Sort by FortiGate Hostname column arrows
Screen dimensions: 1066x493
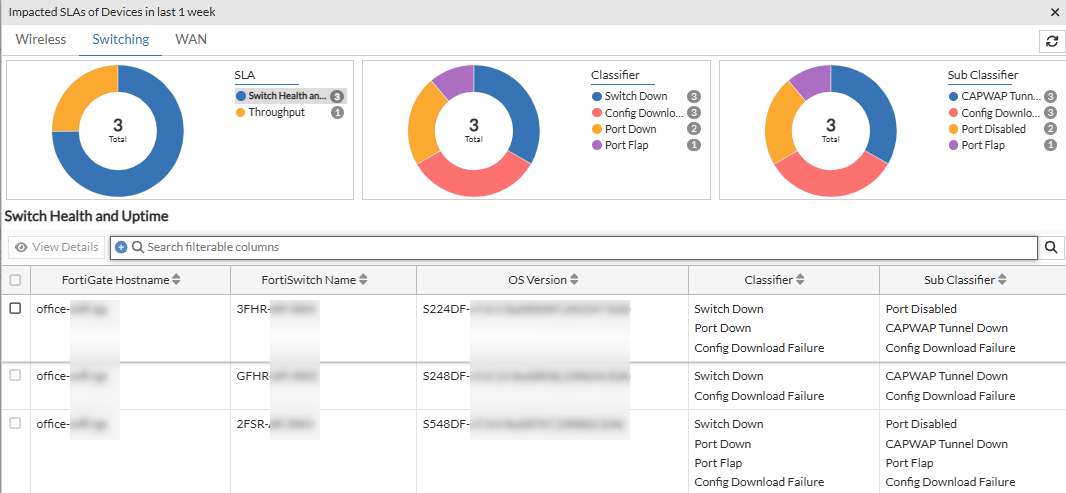coord(177,279)
